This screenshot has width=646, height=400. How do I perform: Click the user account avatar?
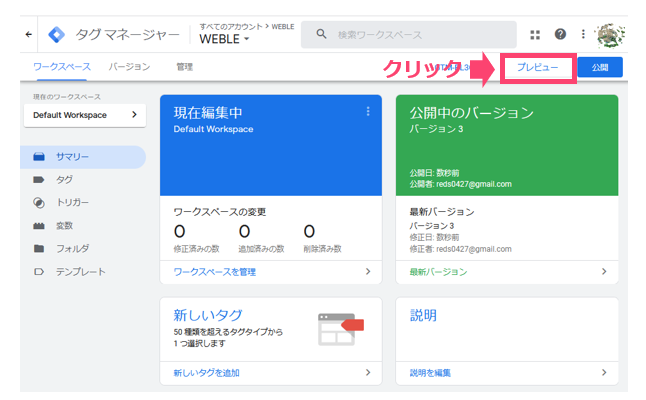(x=611, y=35)
